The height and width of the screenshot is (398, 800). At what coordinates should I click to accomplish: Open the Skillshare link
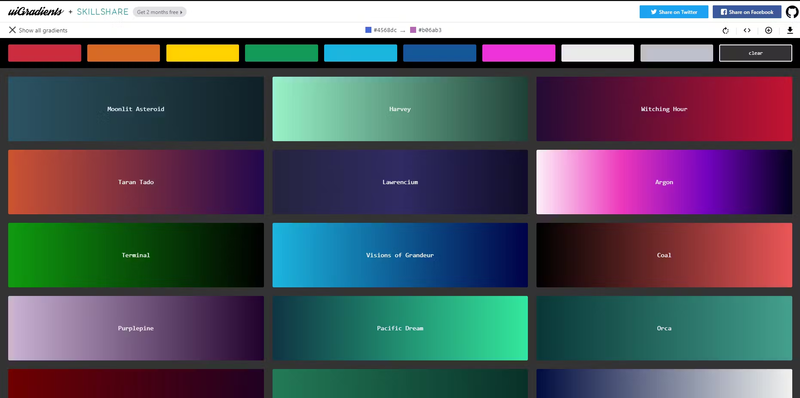(x=103, y=12)
